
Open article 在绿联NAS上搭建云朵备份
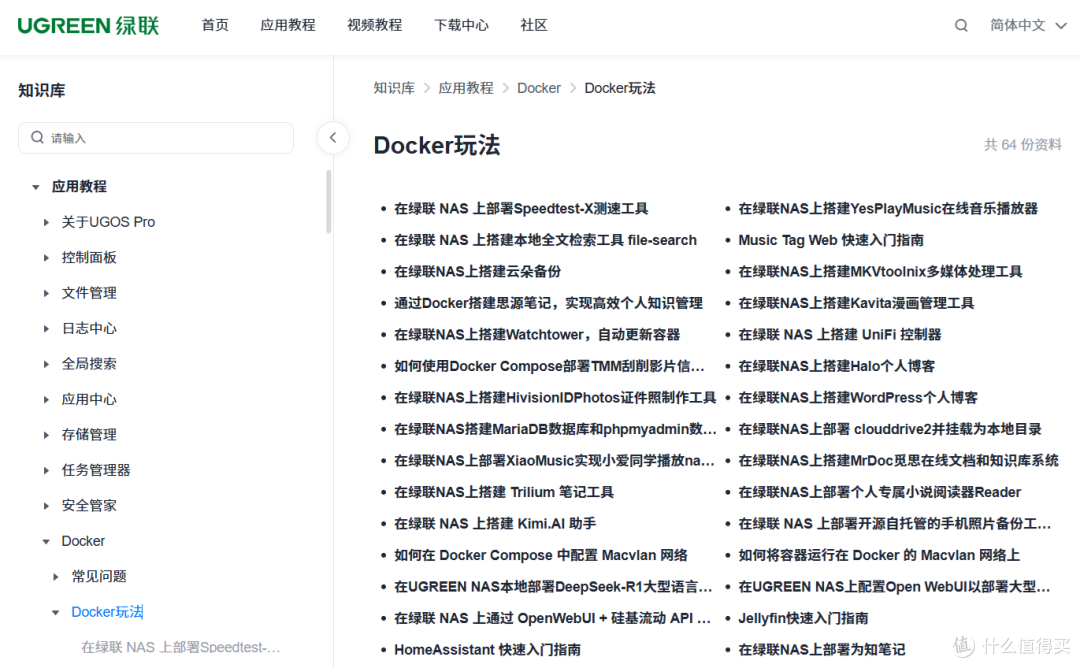tap(477, 272)
